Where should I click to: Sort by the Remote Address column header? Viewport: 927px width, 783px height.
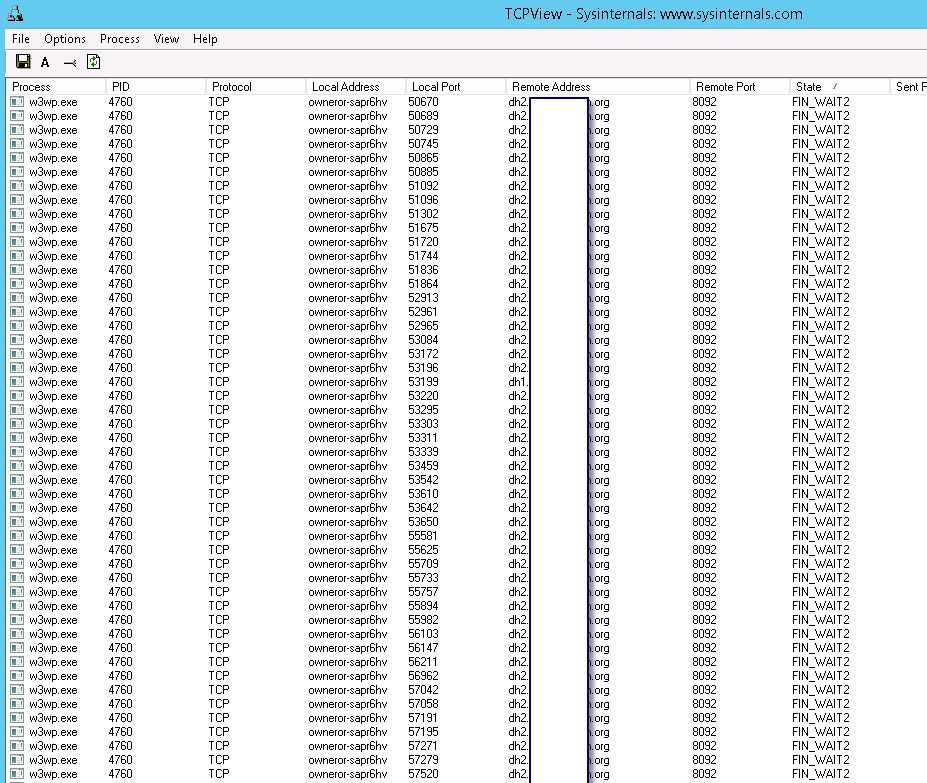coord(597,87)
